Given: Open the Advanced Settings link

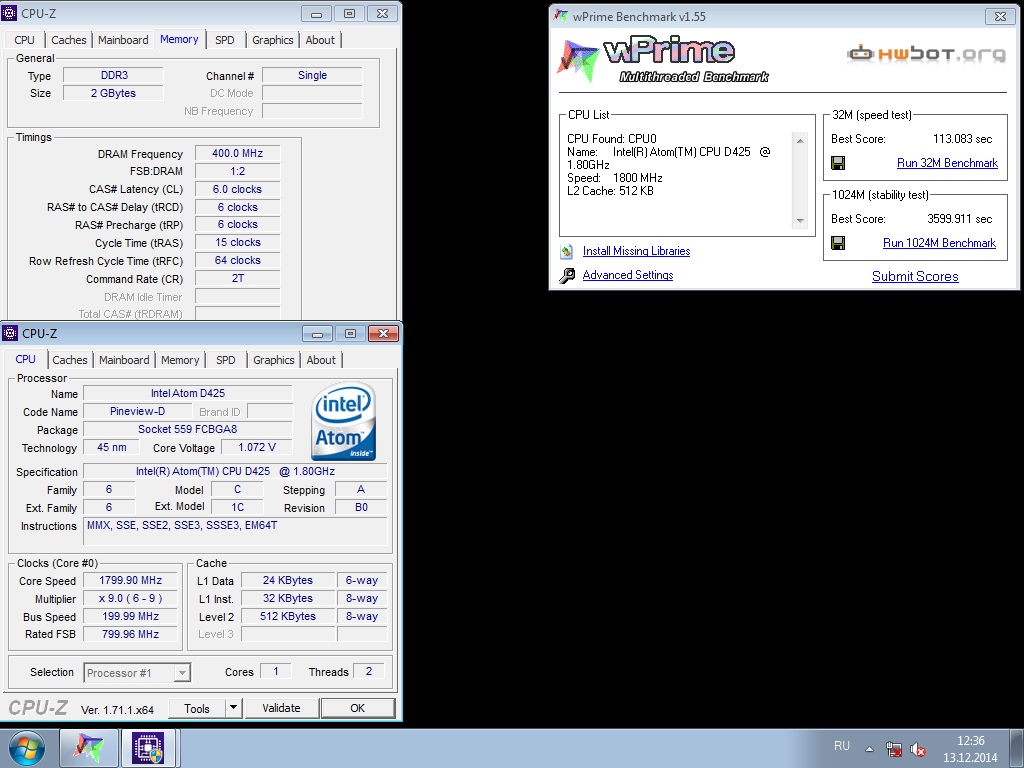Looking at the screenshot, I should [628, 275].
